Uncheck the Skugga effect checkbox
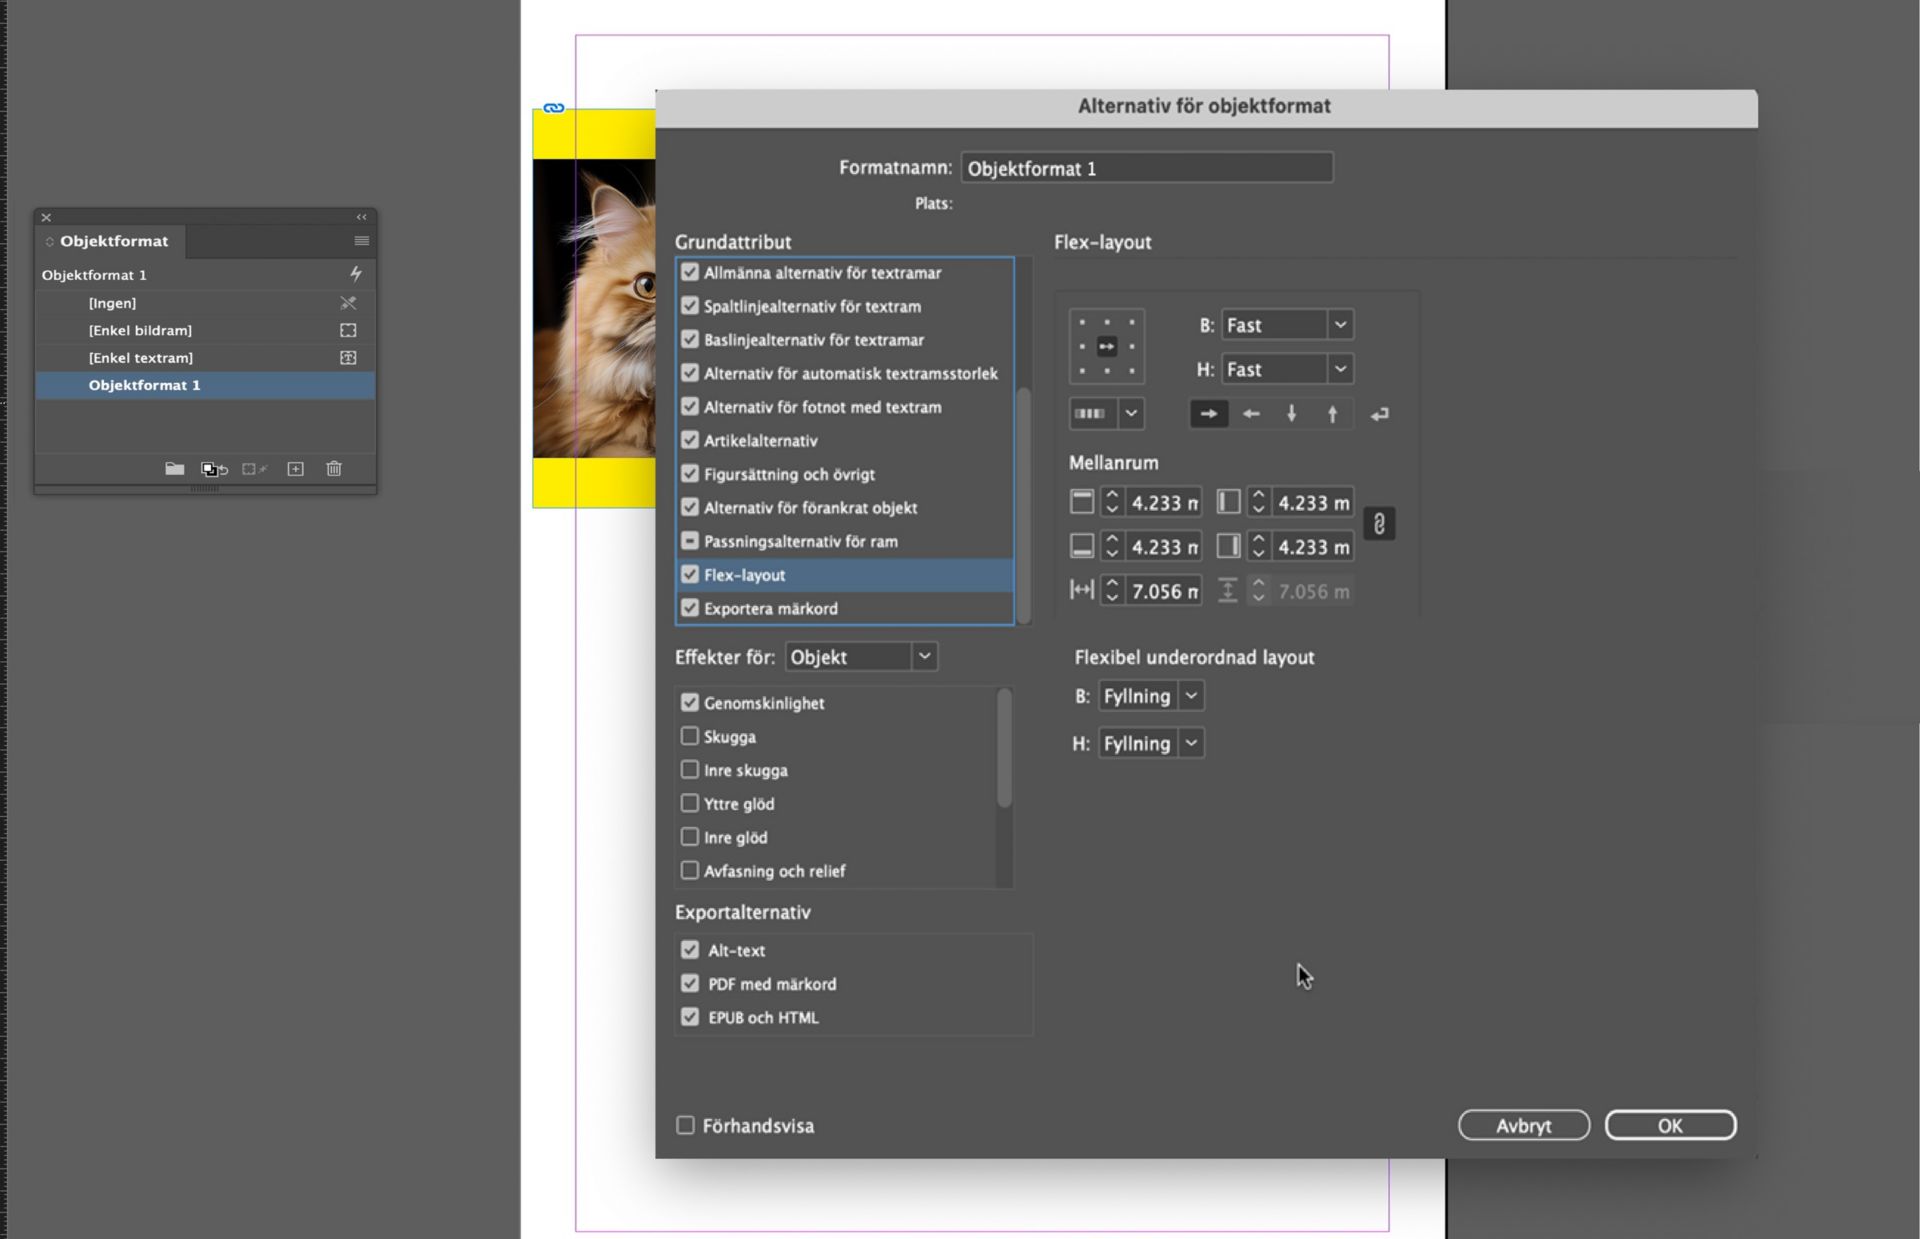The image size is (1920, 1239). (690, 736)
